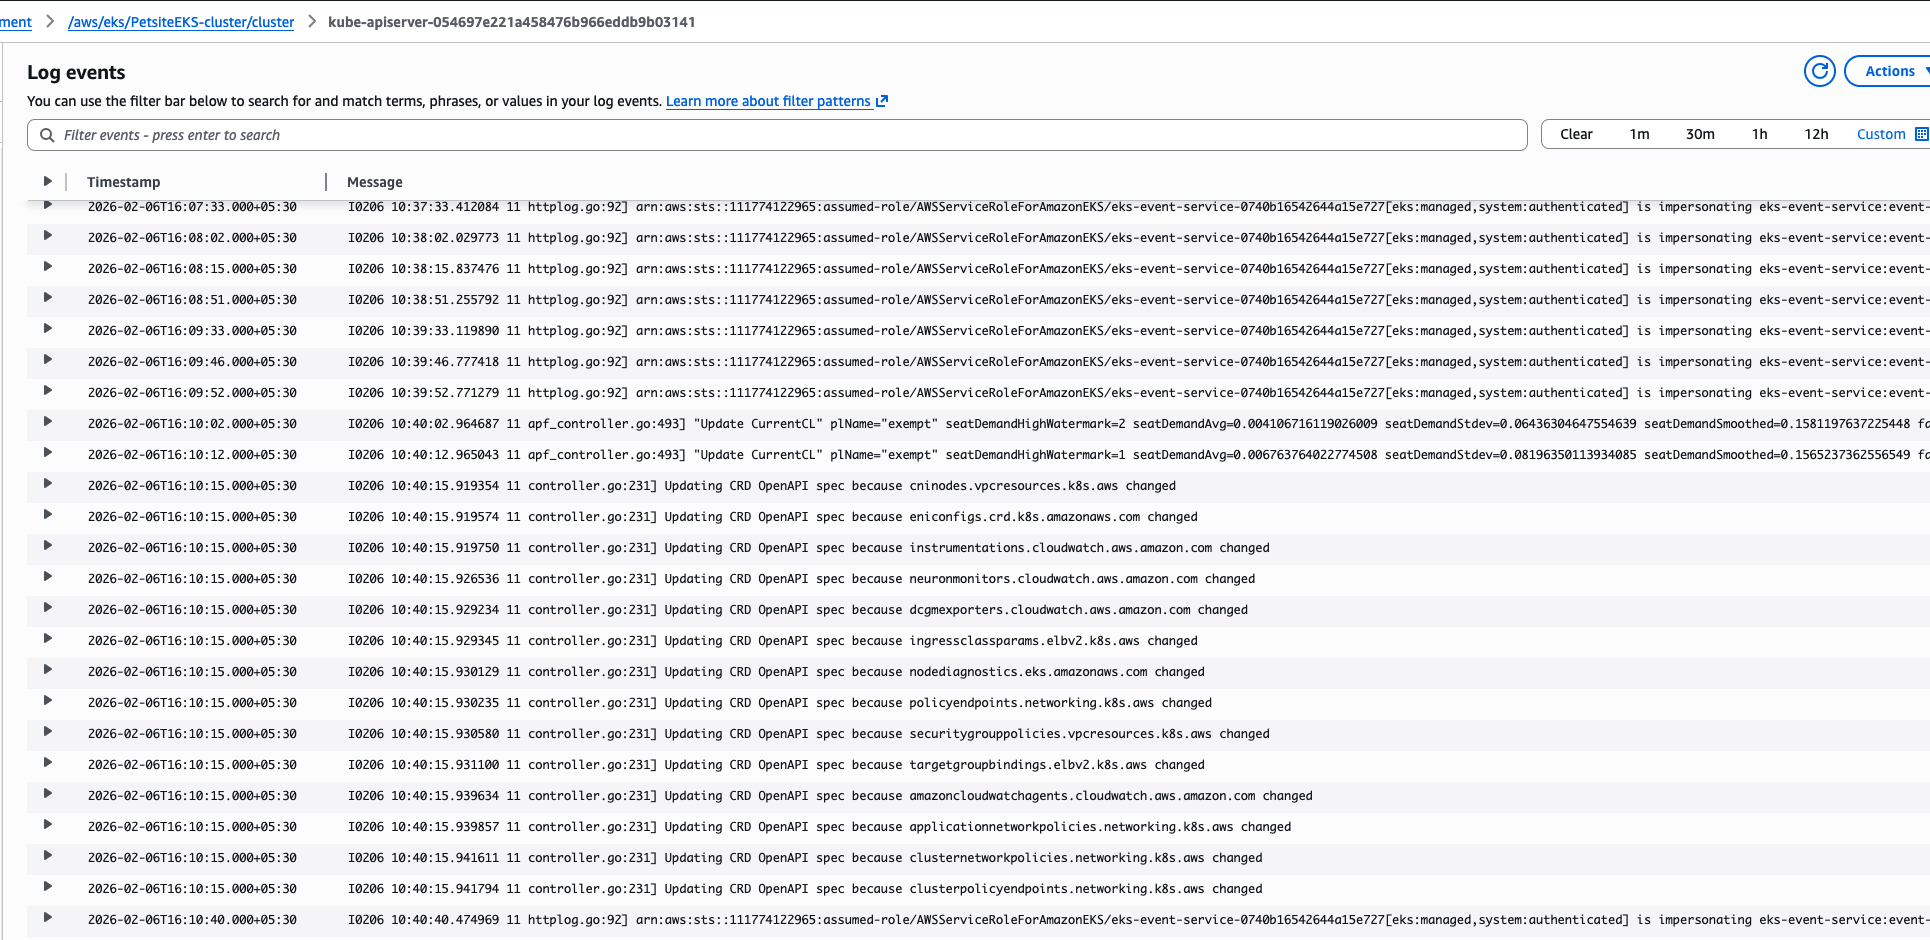Click message mentioning seatDemandHighWatermark=2

click(x=1138, y=424)
